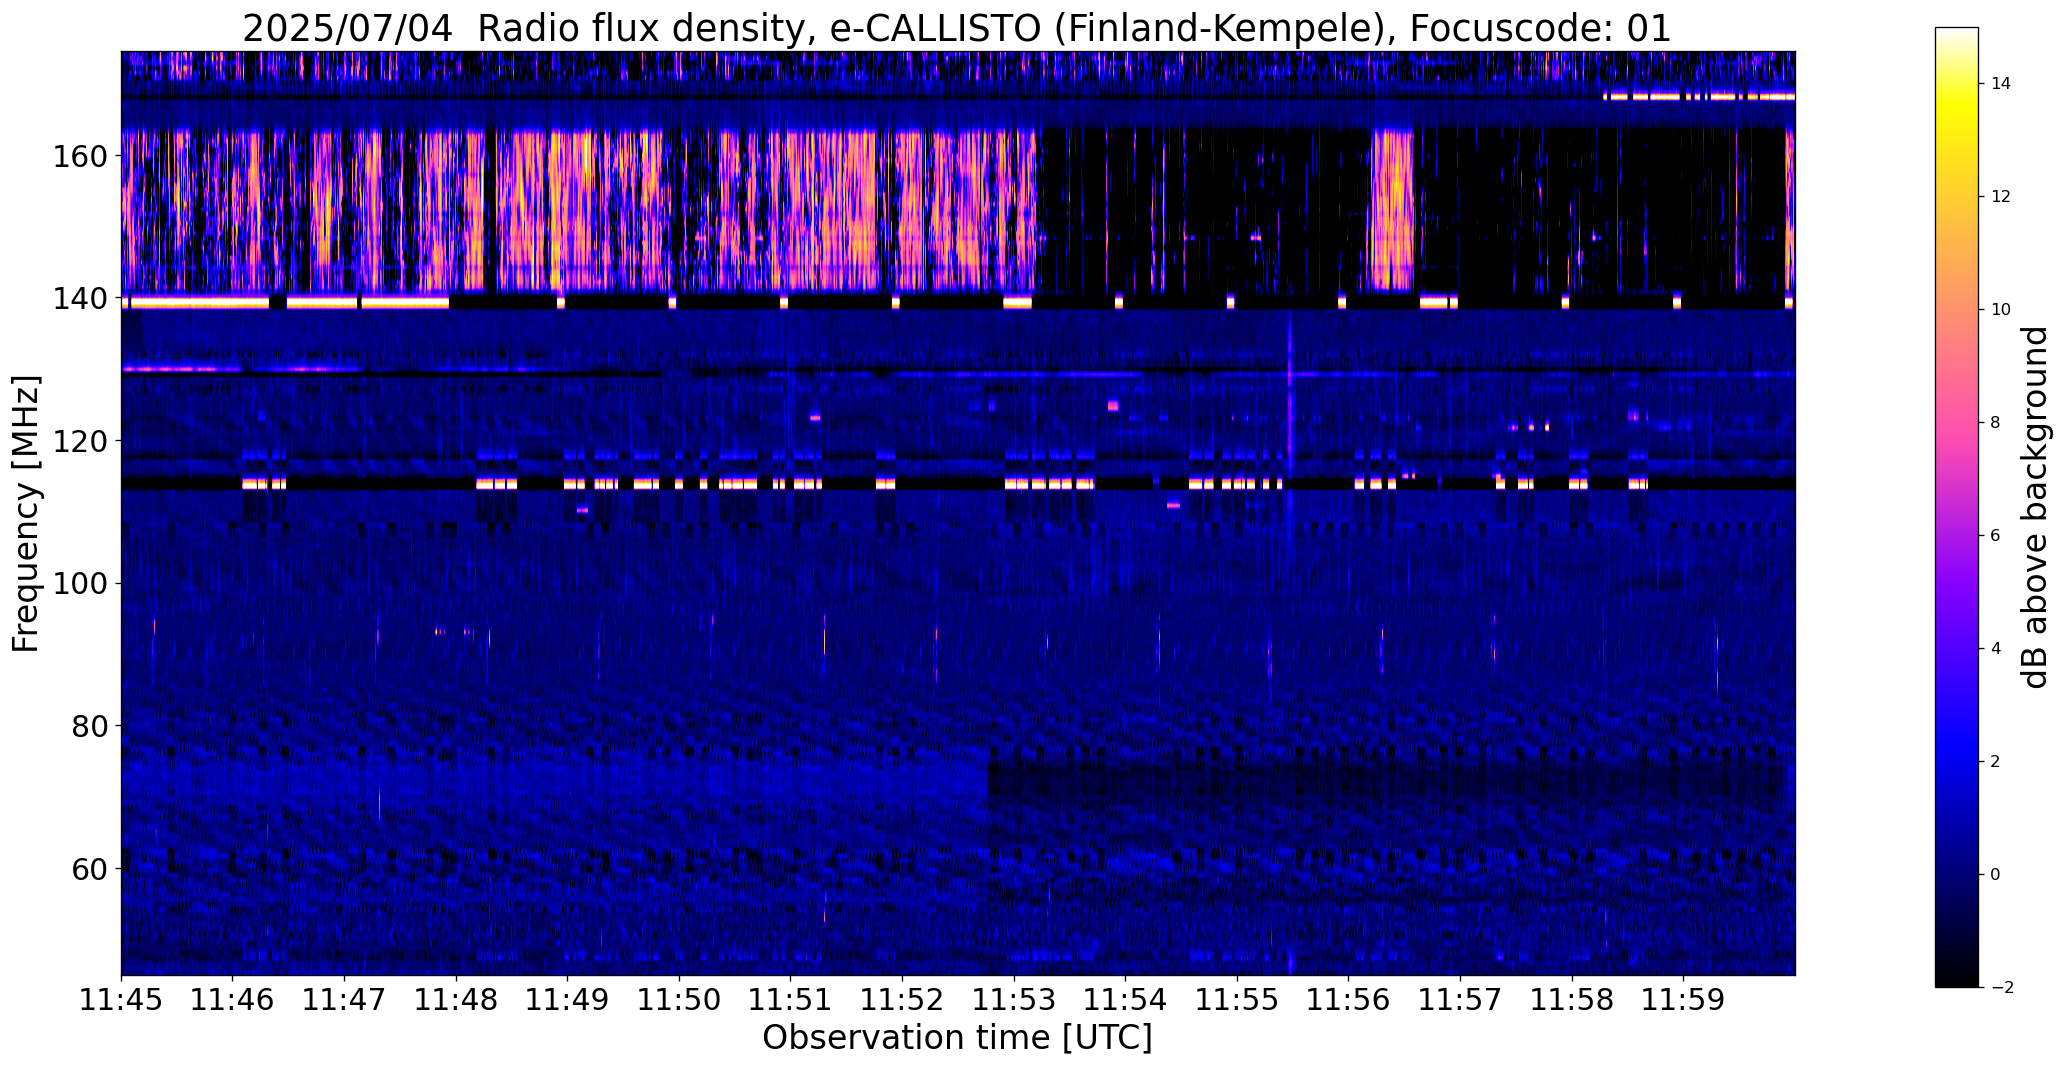Screen dimensions: 2066x1067
Task: Click the 'Observation time [UTC]' x-axis label
Action: [x=957, y=1038]
